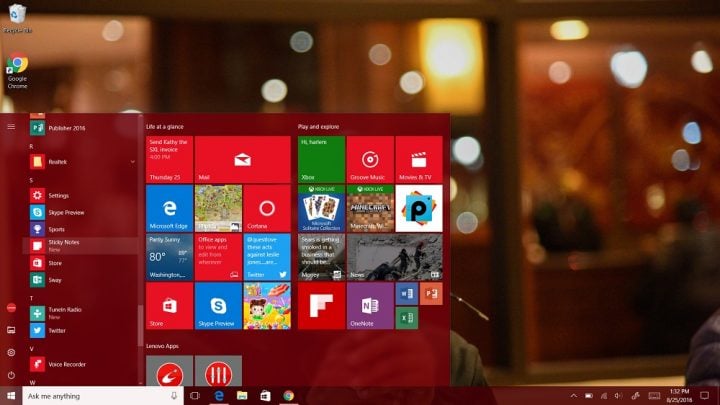Open Settings gear in the Start rail
720x405 pixels.
11,352
